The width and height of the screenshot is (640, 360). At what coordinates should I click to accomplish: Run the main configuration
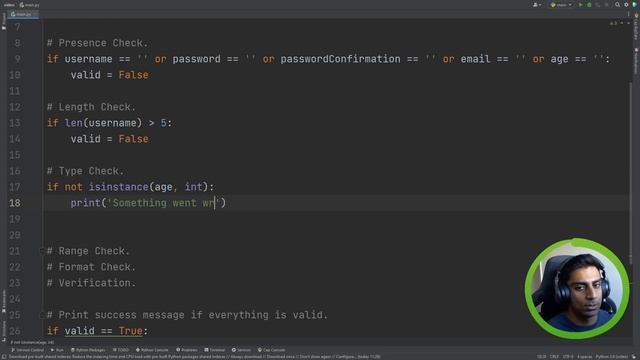(580, 5)
